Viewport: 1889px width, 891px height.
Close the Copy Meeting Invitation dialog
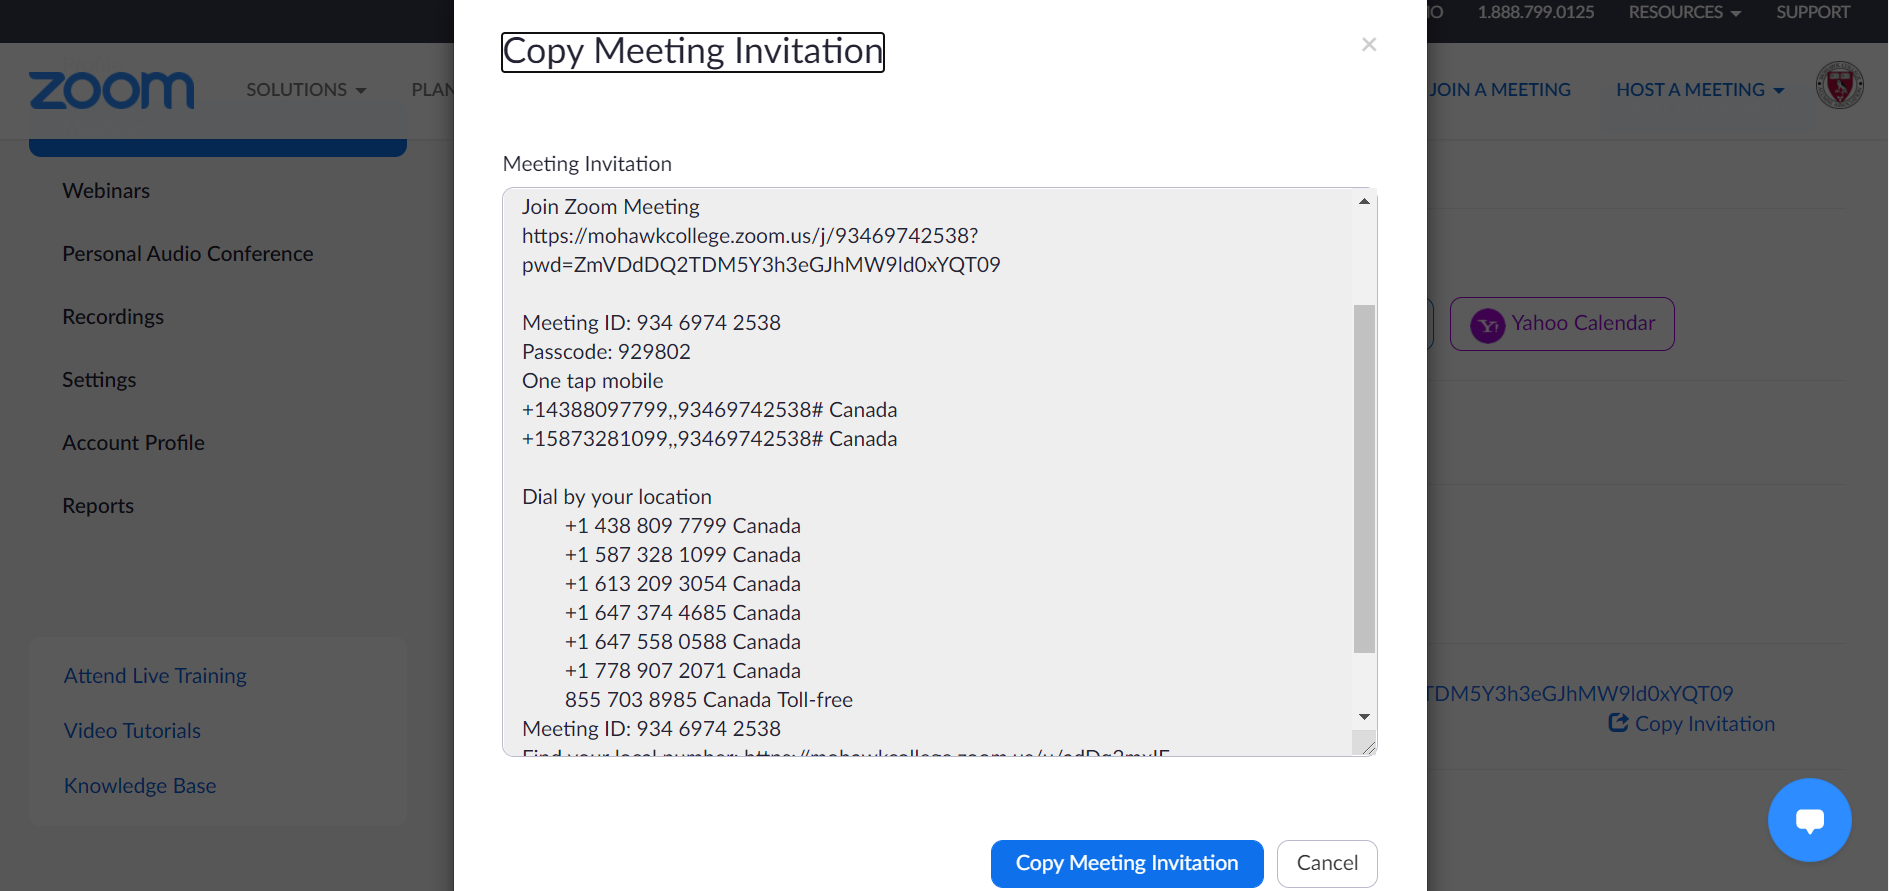1369,44
